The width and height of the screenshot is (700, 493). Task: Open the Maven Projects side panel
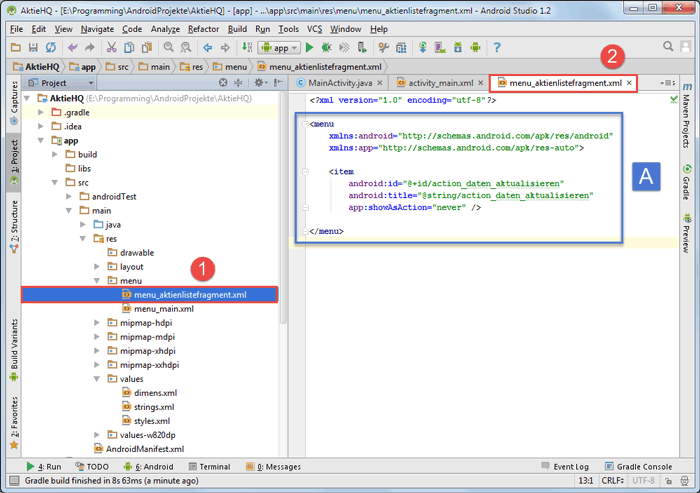click(x=687, y=116)
